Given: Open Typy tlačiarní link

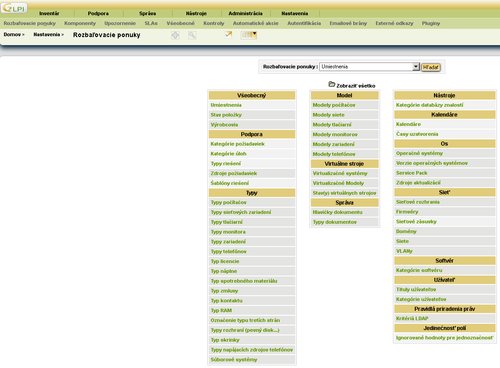Looking at the screenshot, I should pyautogui.click(x=226, y=222).
